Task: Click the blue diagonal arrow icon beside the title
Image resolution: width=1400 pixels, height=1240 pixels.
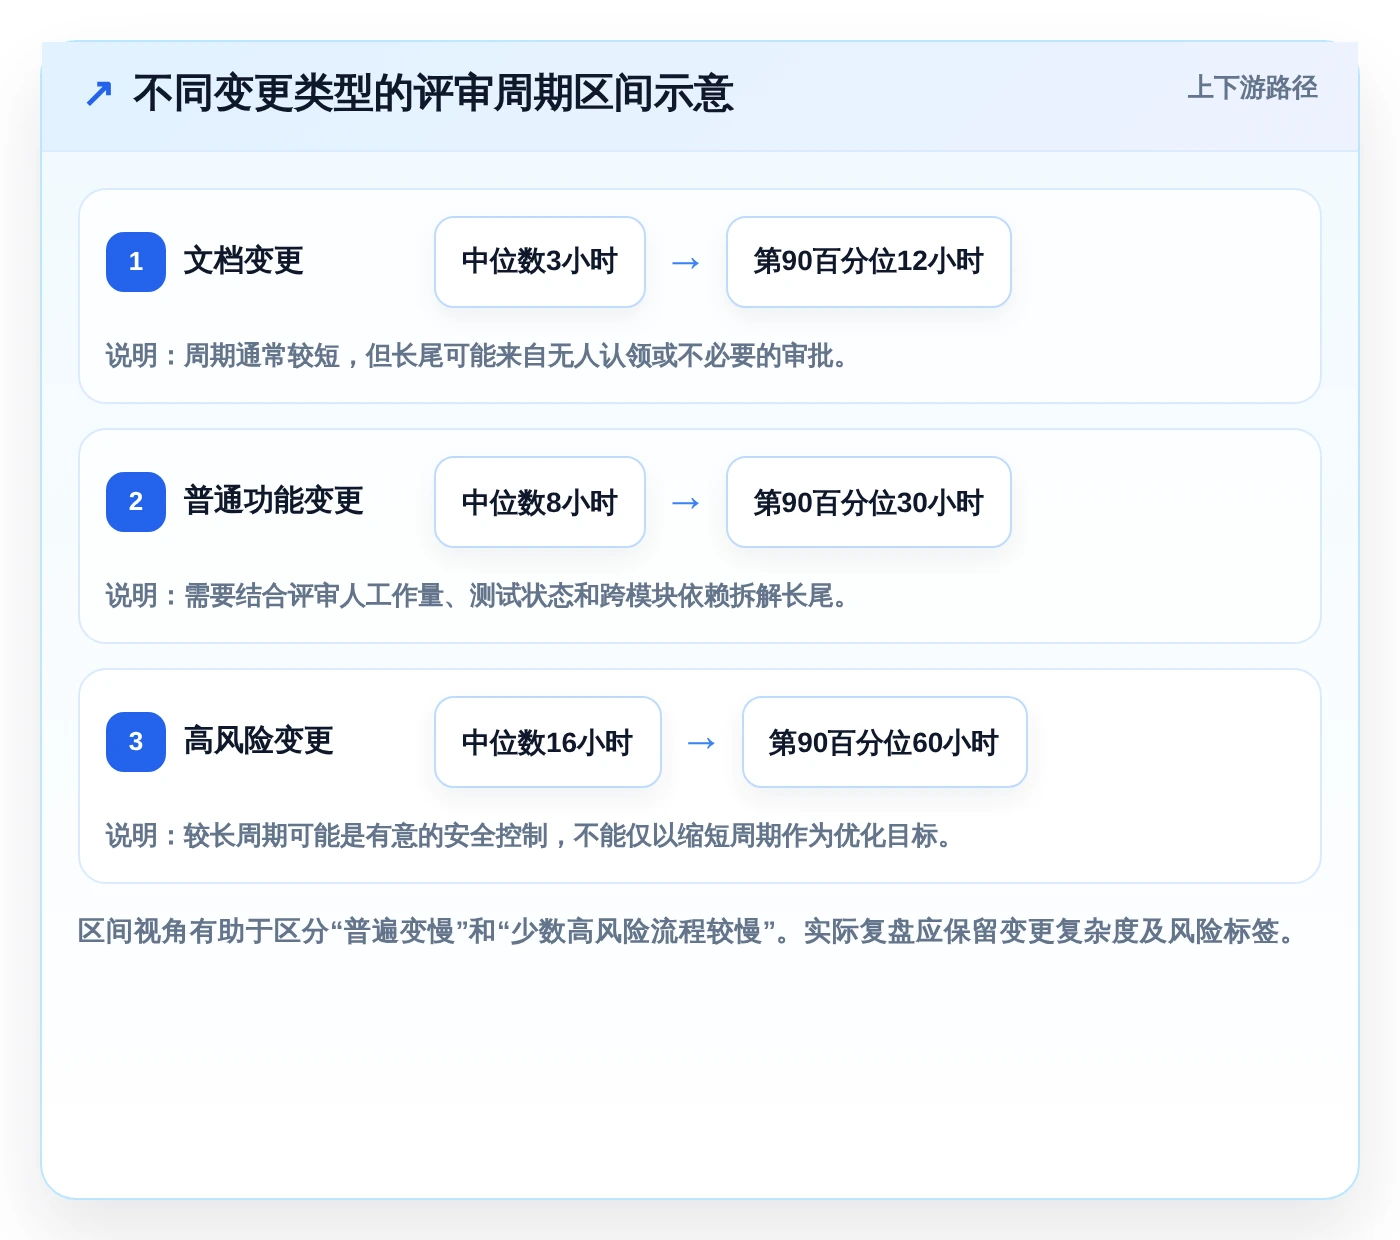Action: tap(98, 94)
